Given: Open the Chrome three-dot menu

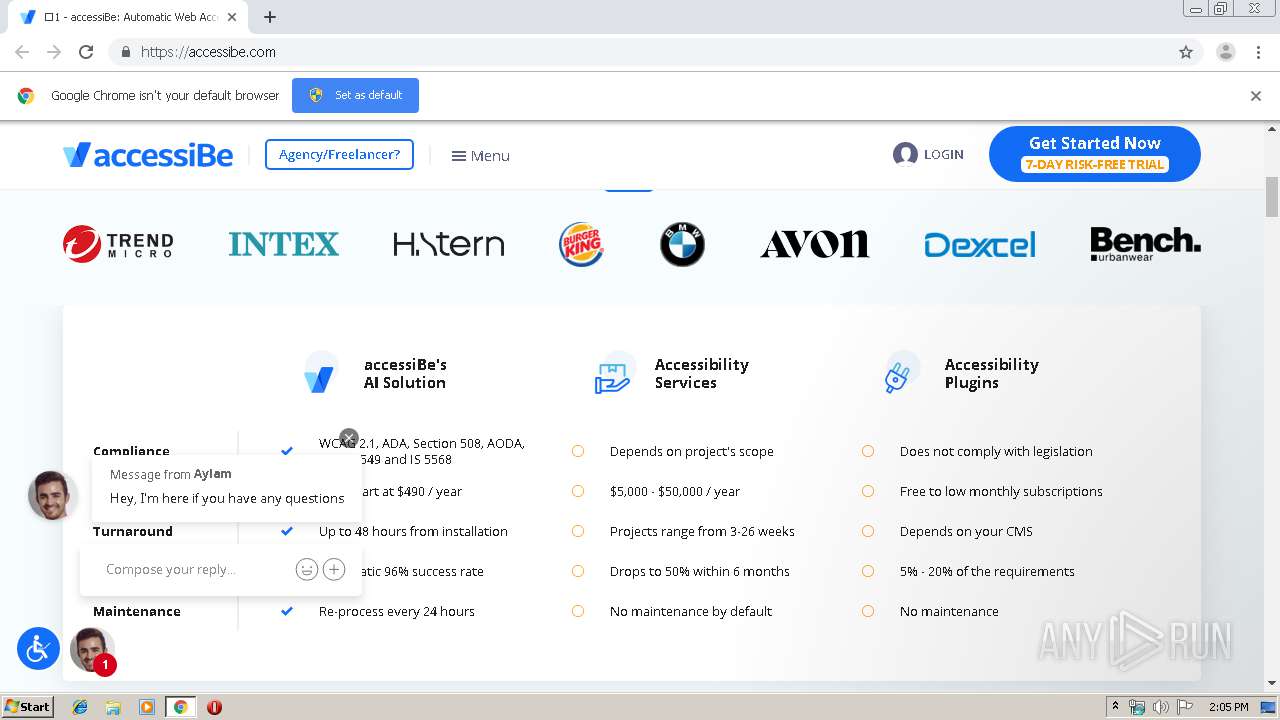Looking at the screenshot, I should point(1258,52).
